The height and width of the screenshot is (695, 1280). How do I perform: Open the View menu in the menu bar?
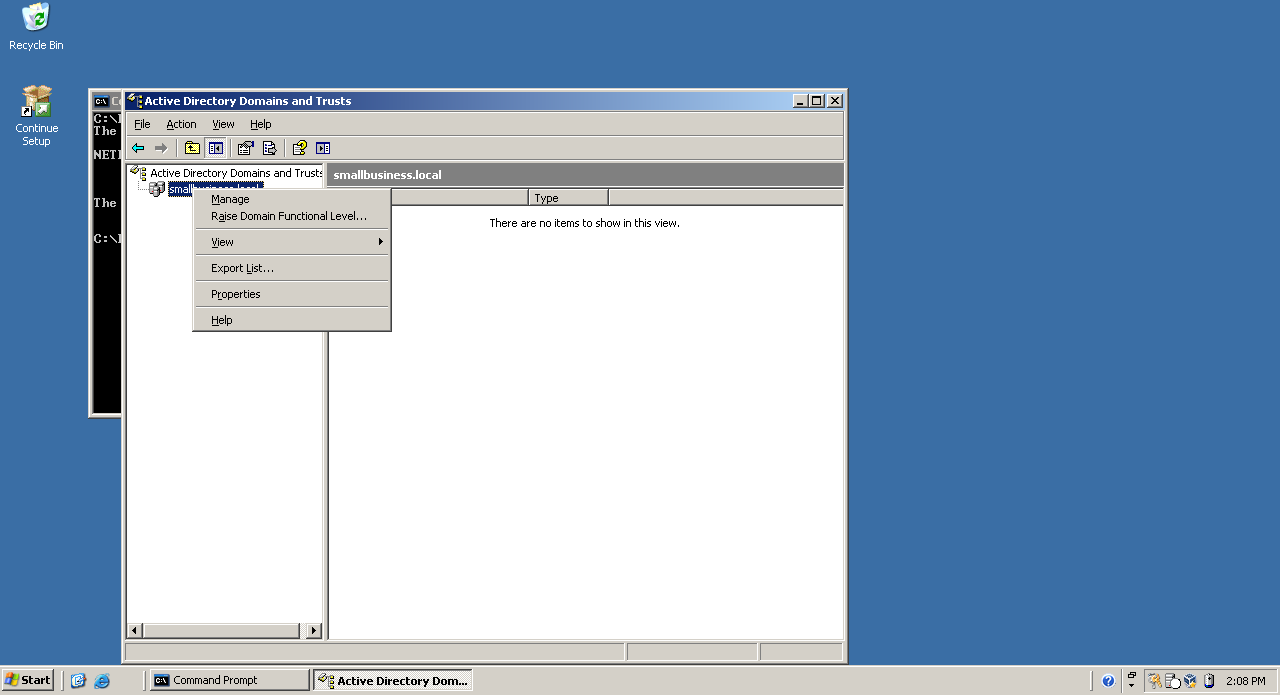pos(223,124)
